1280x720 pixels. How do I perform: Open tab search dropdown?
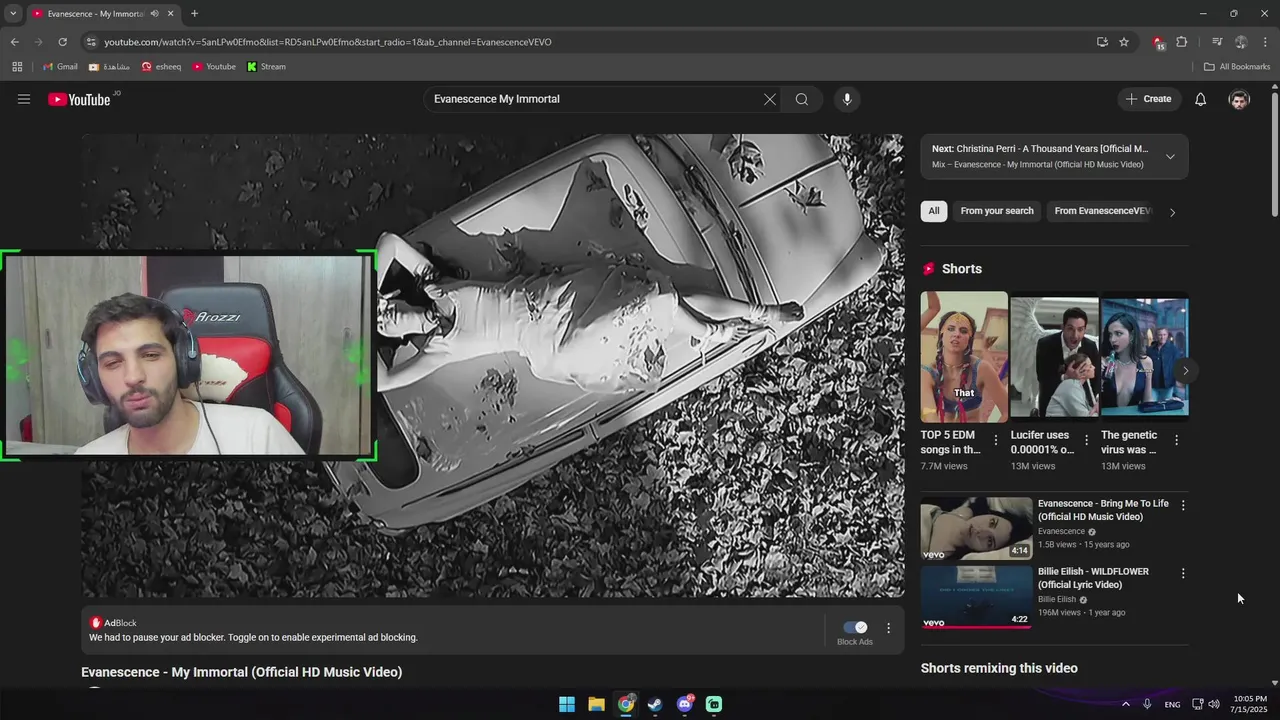[x=13, y=14]
